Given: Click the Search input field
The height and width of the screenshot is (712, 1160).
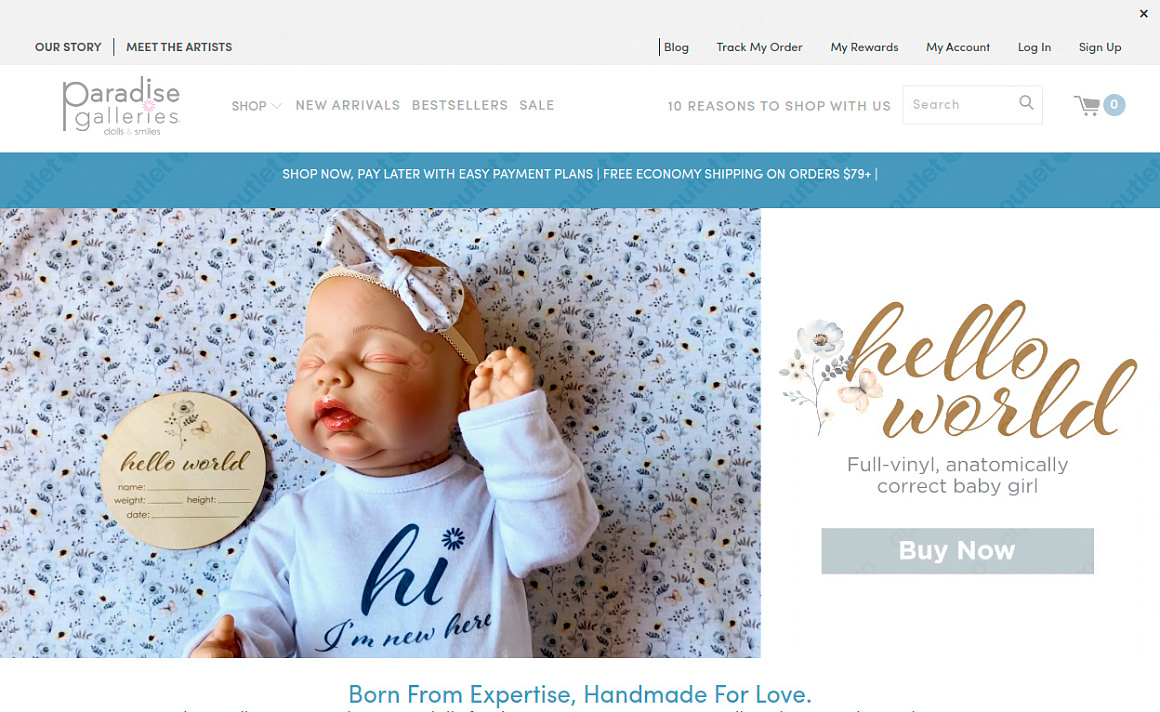Looking at the screenshot, I should [x=960, y=104].
